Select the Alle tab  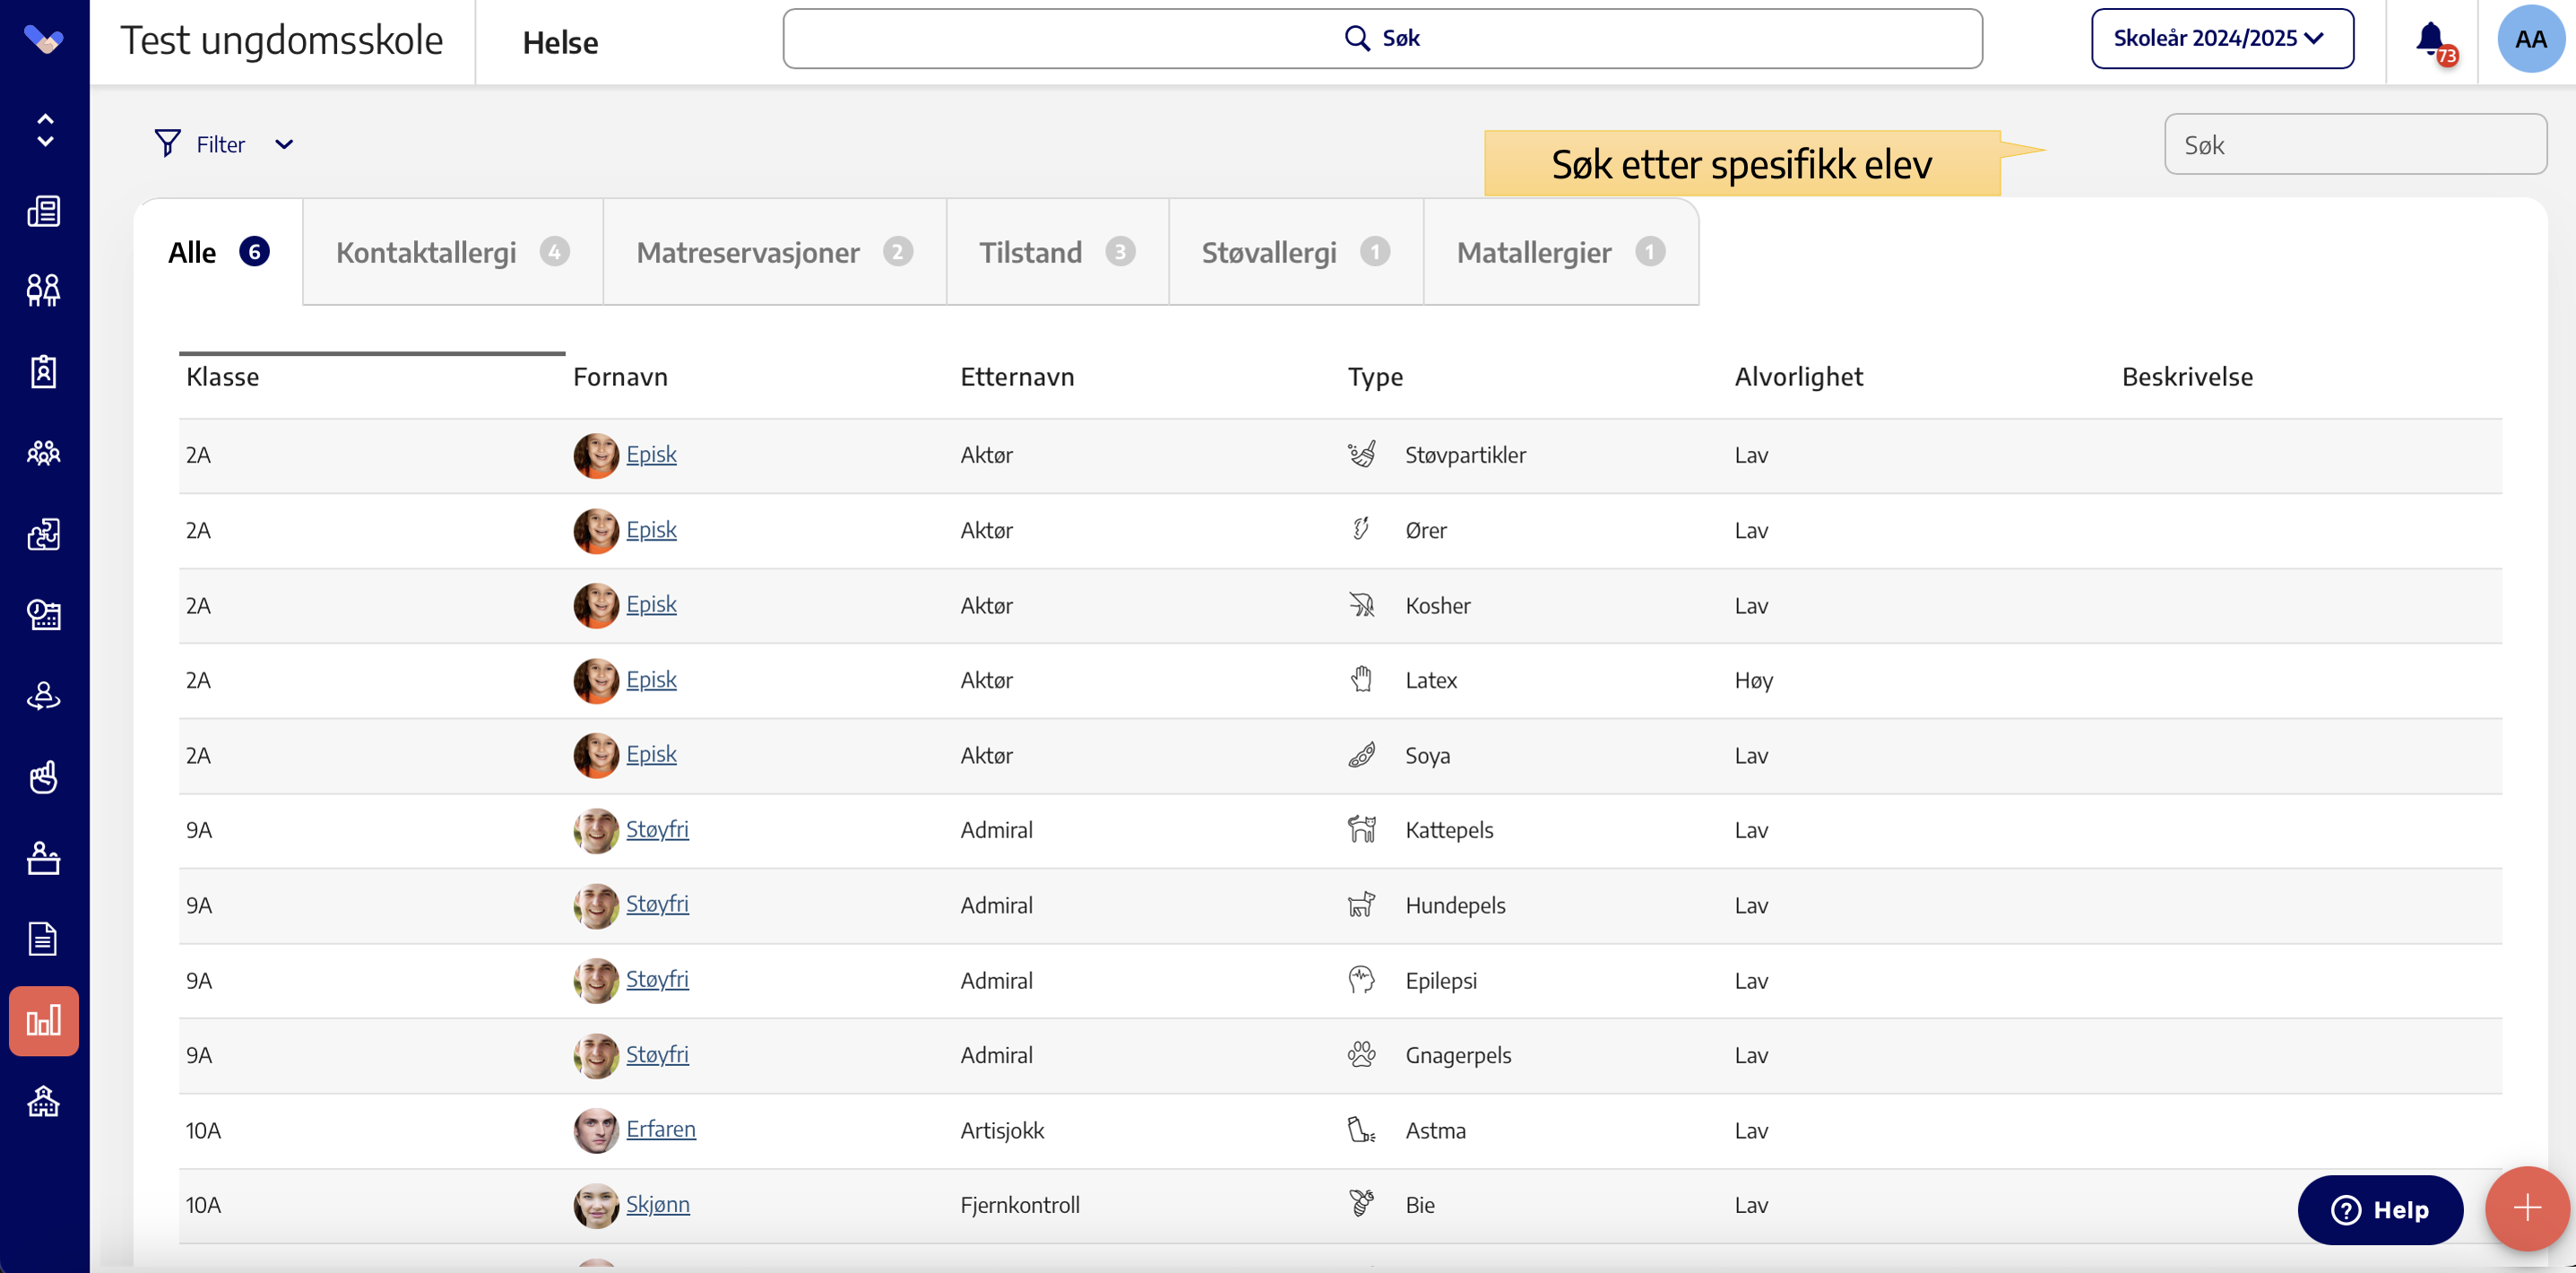pos(218,251)
